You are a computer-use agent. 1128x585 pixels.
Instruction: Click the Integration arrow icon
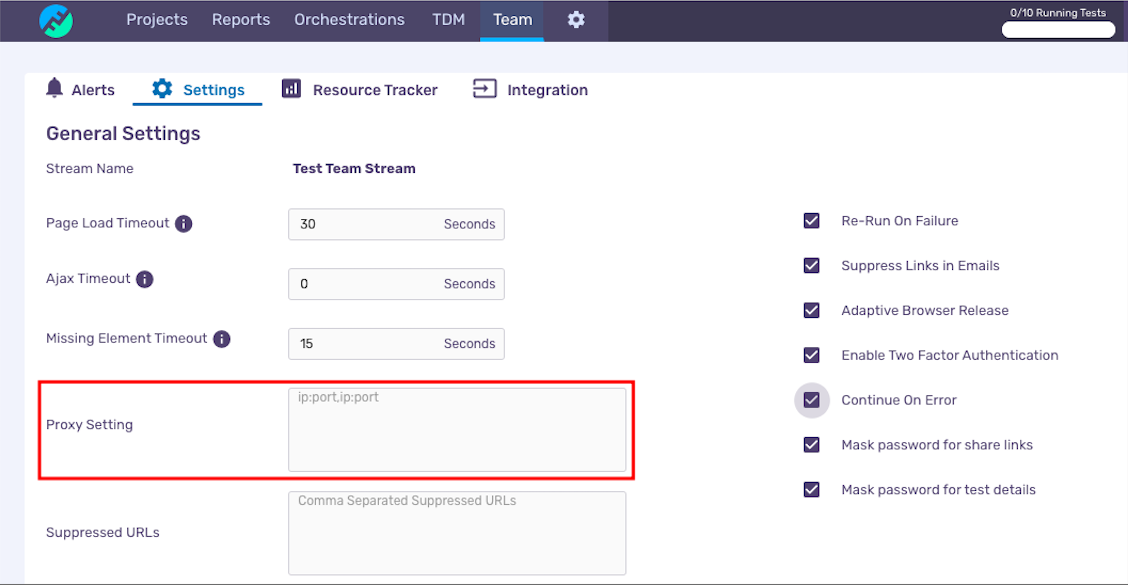coord(484,89)
